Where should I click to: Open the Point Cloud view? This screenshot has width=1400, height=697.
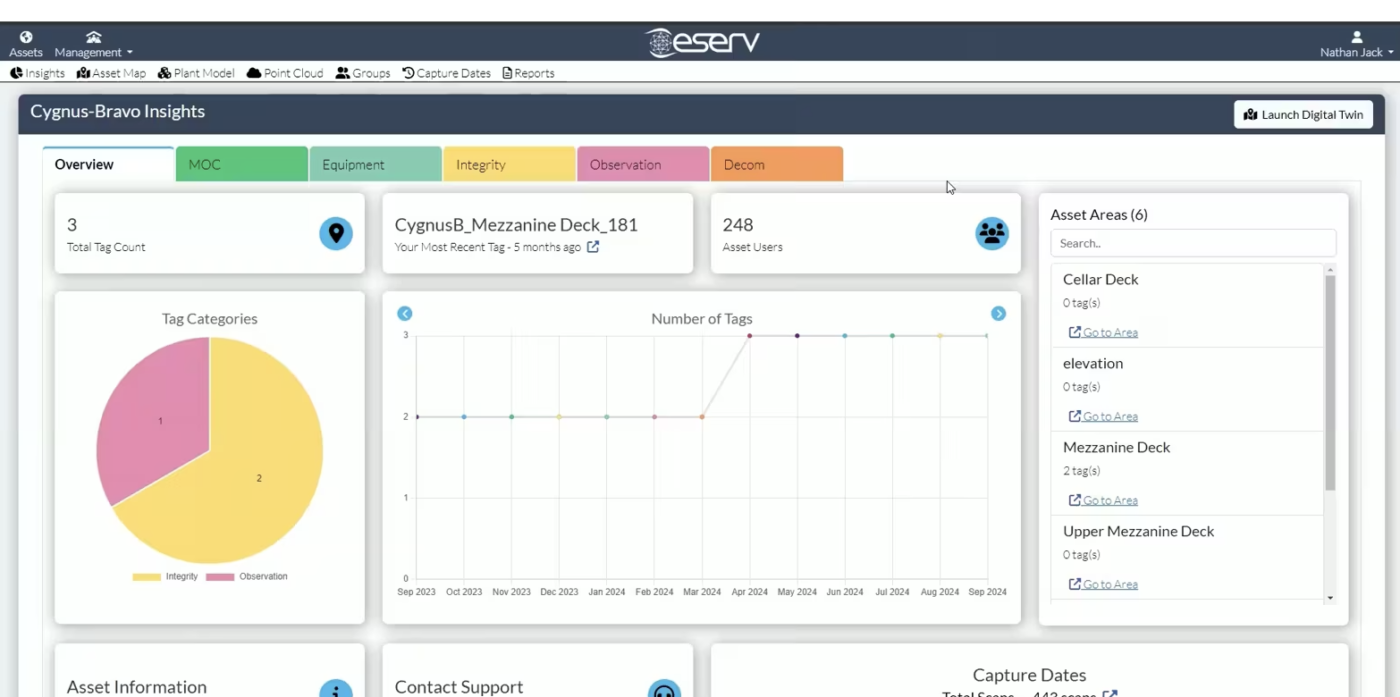coord(285,73)
